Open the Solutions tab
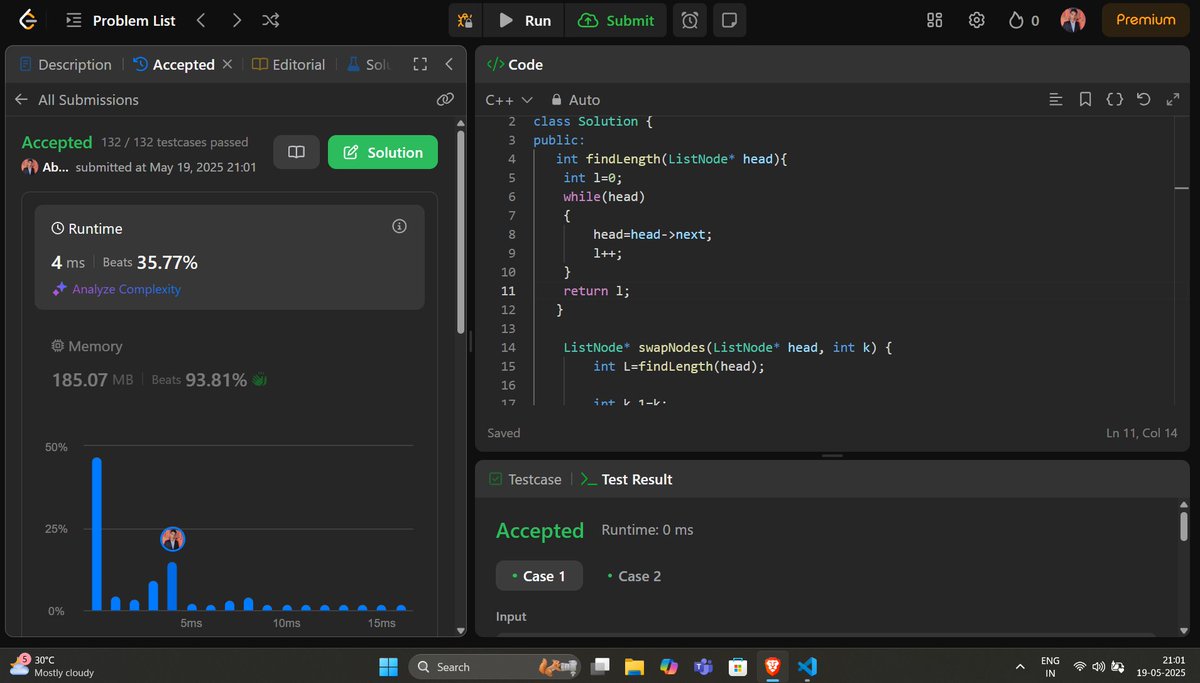Image resolution: width=1200 pixels, height=683 pixels. coord(368,64)
